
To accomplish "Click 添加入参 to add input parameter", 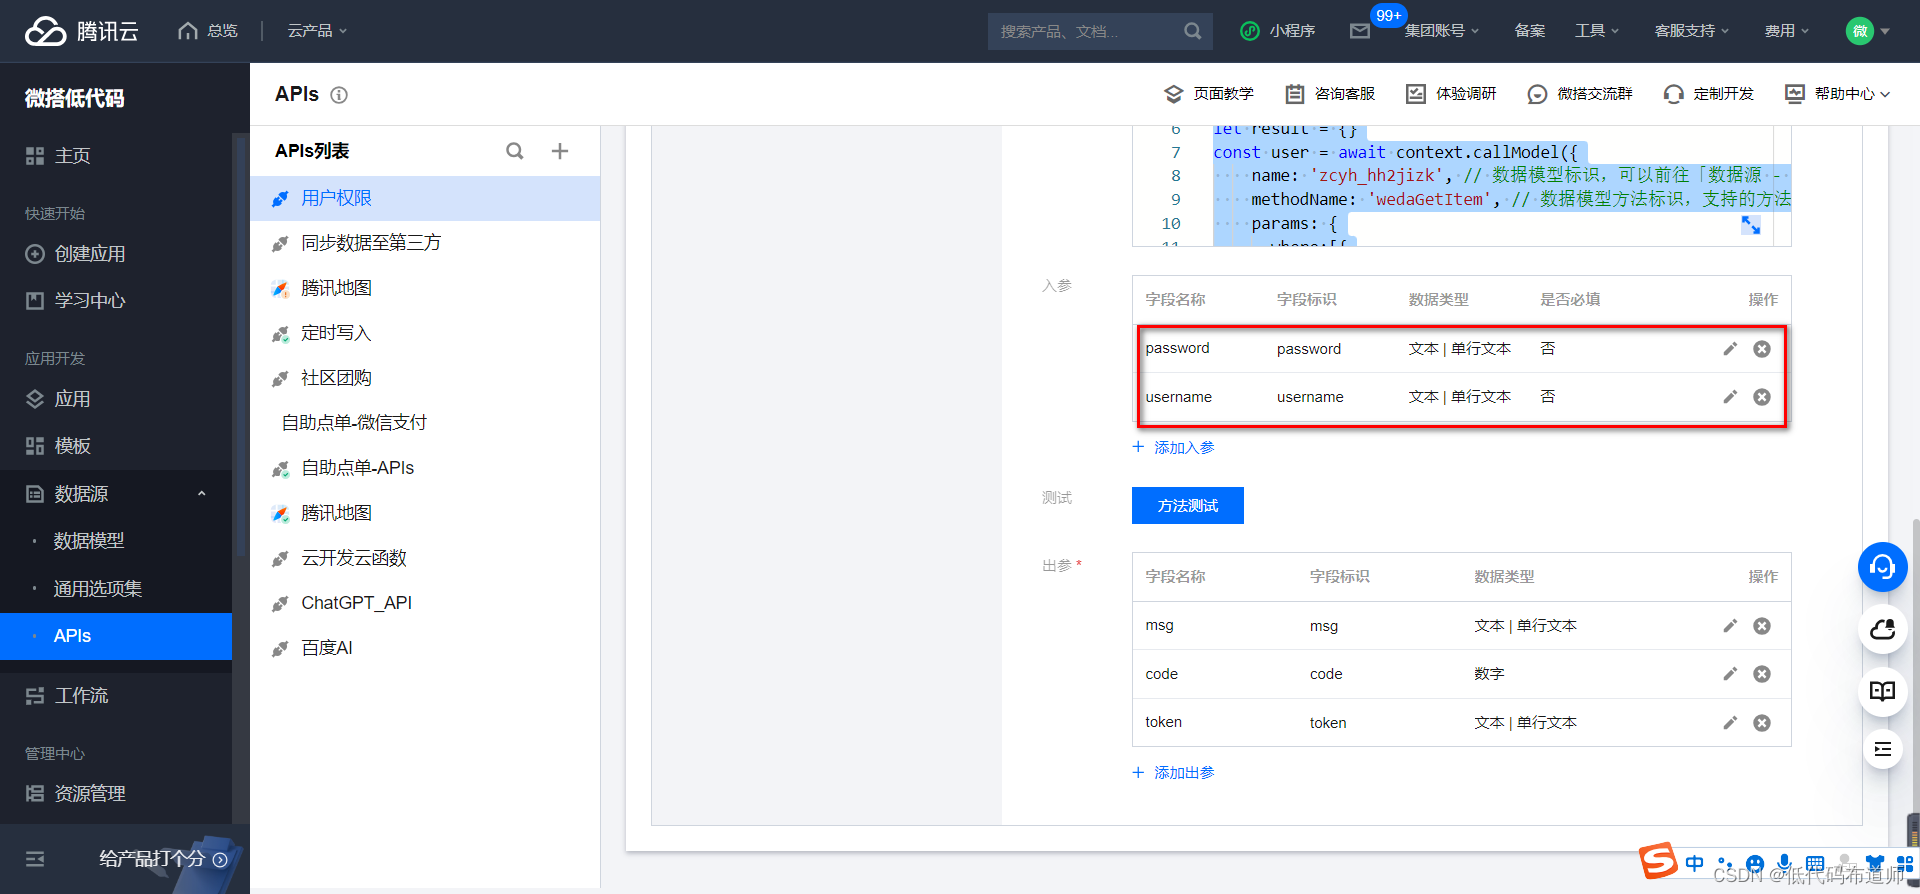I will tap(1173, 447).
